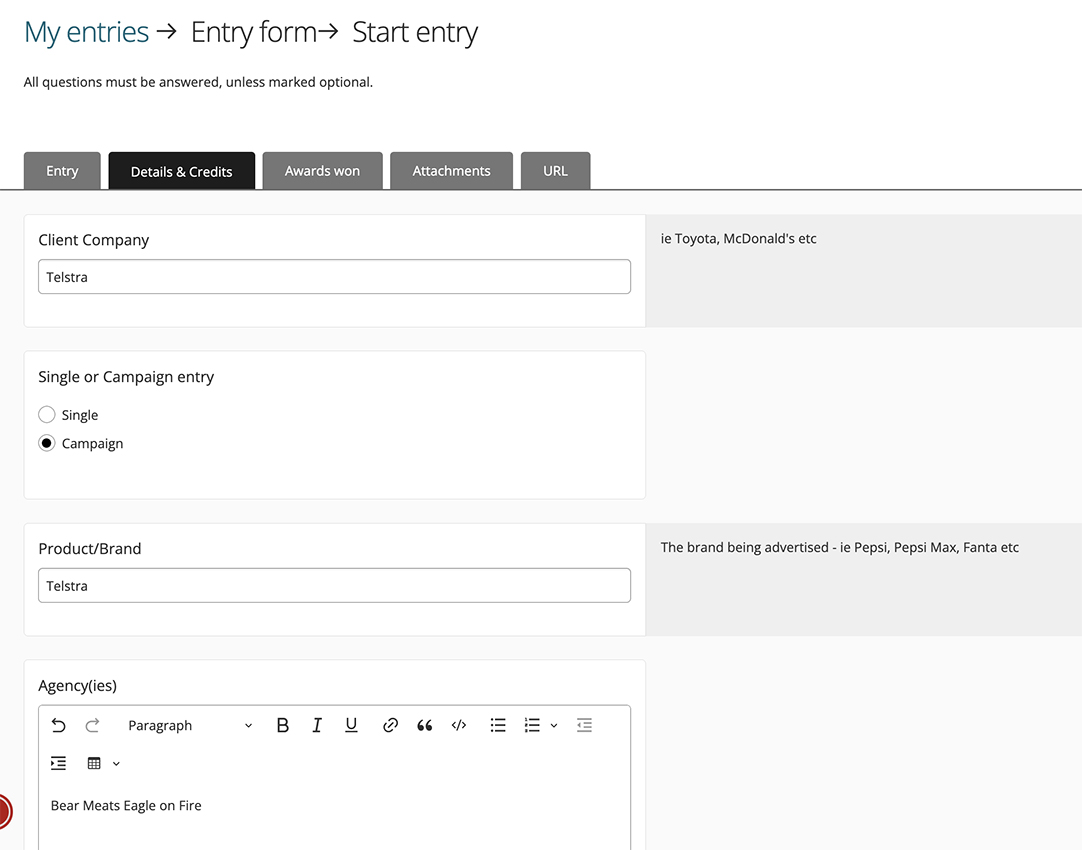Click the My entries breadcrumb link
Screen dimensions: 1082x850
86,32
